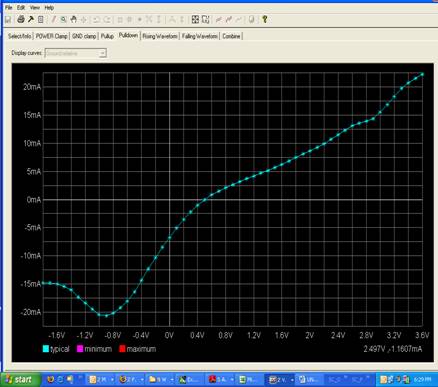This screenshot has height=387, width=438.
Task: Click the document sheet toolbar icon
Action: point(41,20)
